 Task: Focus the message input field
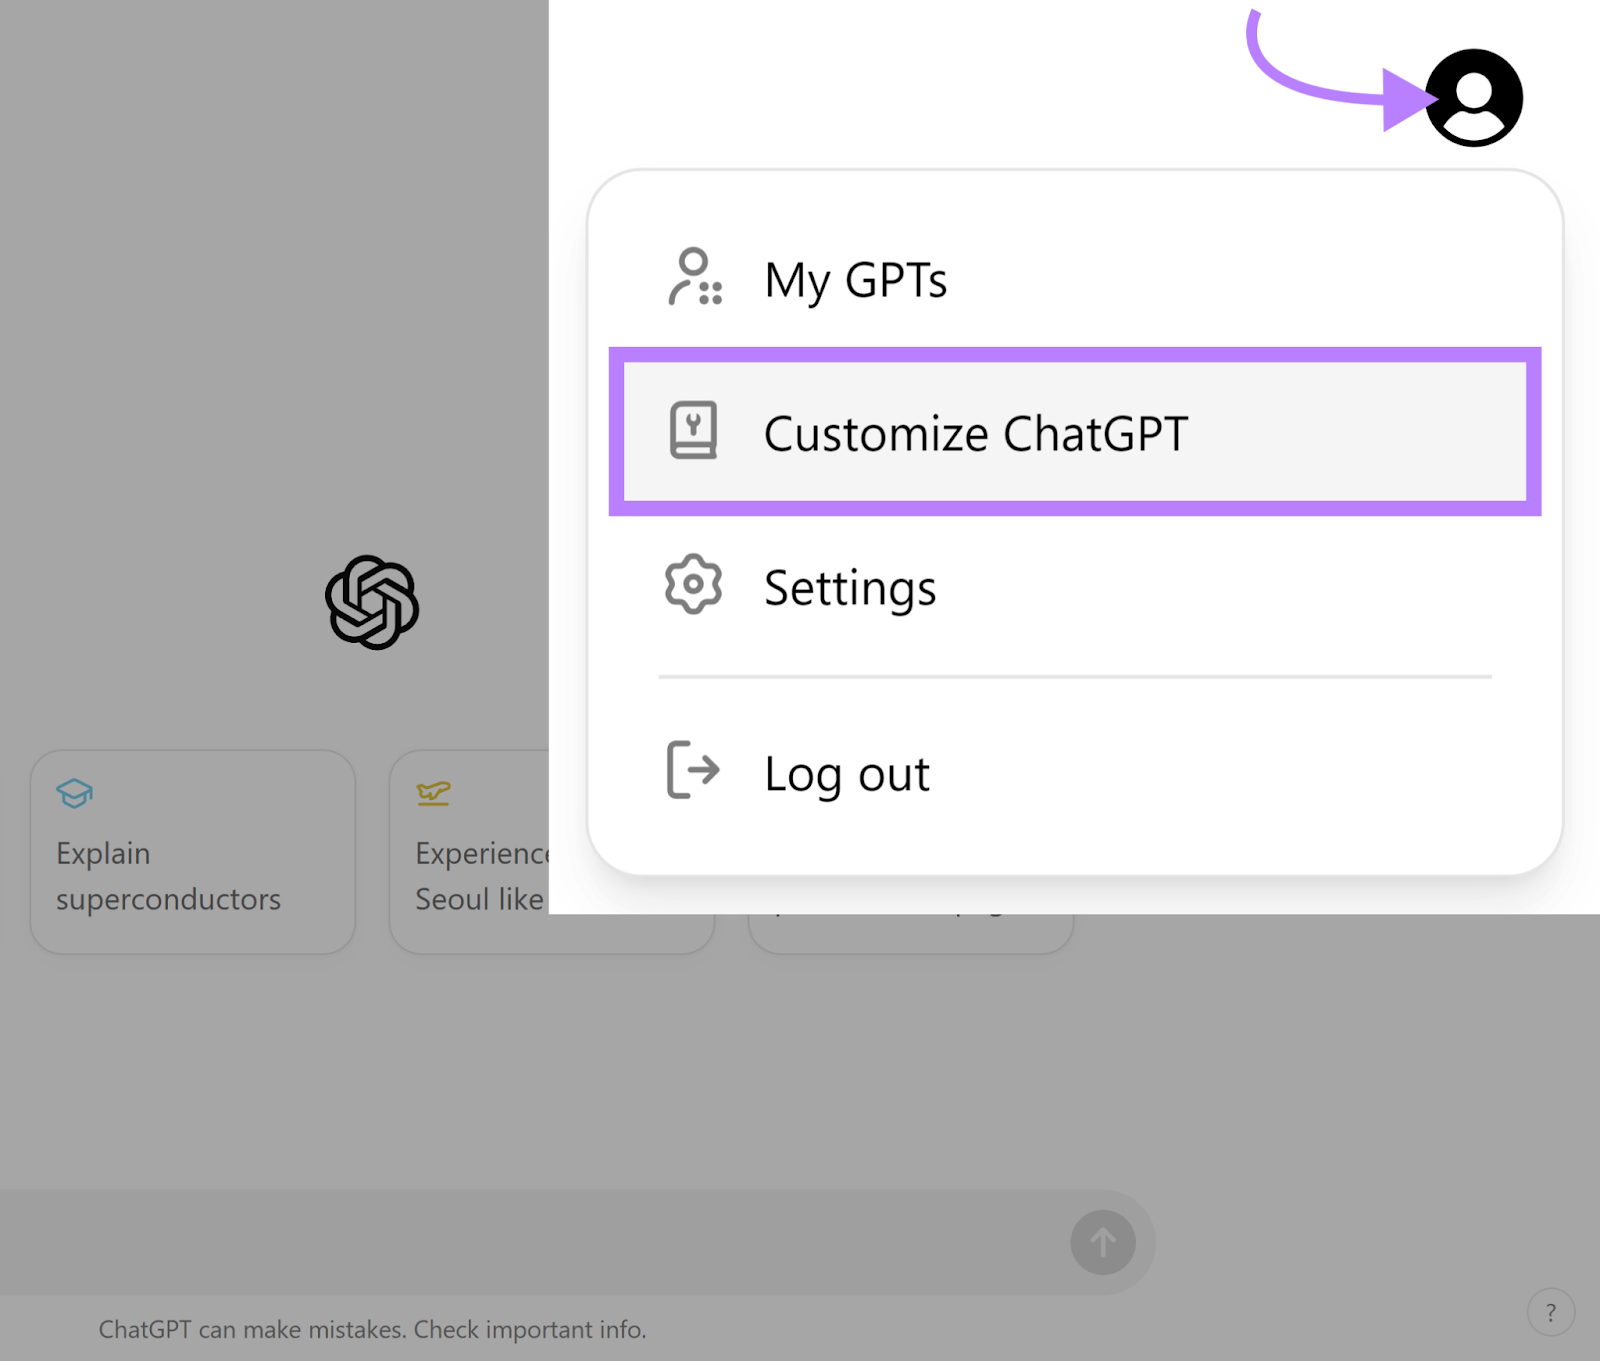530,1242
